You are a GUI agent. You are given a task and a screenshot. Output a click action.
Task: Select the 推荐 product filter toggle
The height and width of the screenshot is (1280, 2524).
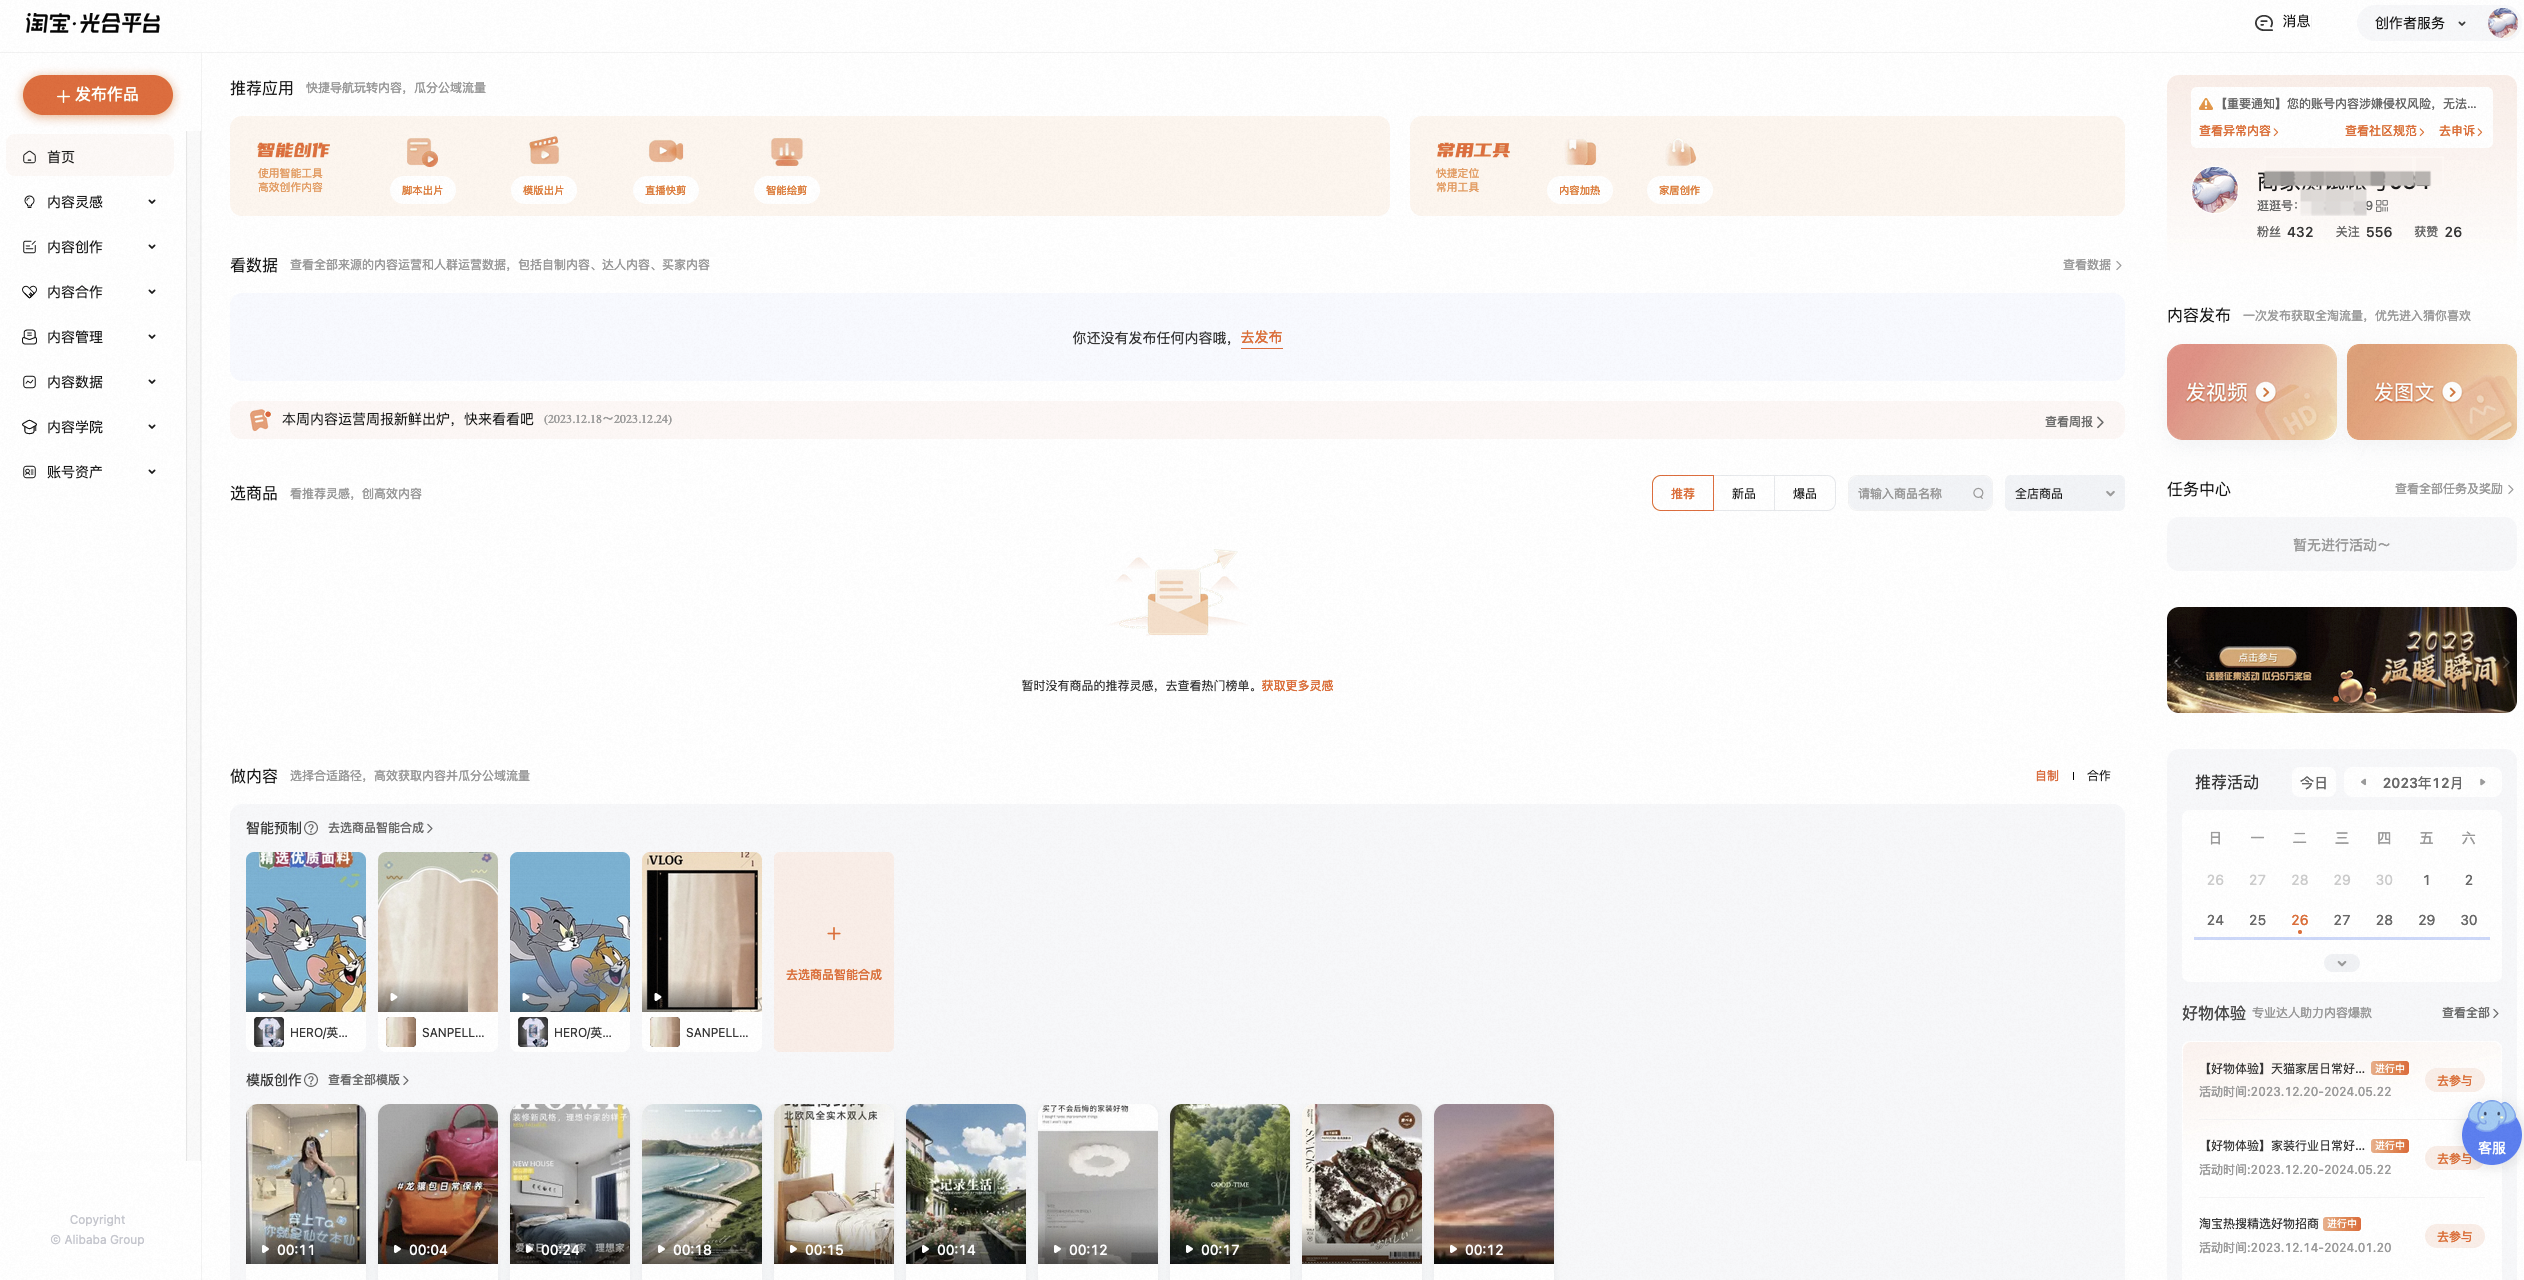(1683, 493)
